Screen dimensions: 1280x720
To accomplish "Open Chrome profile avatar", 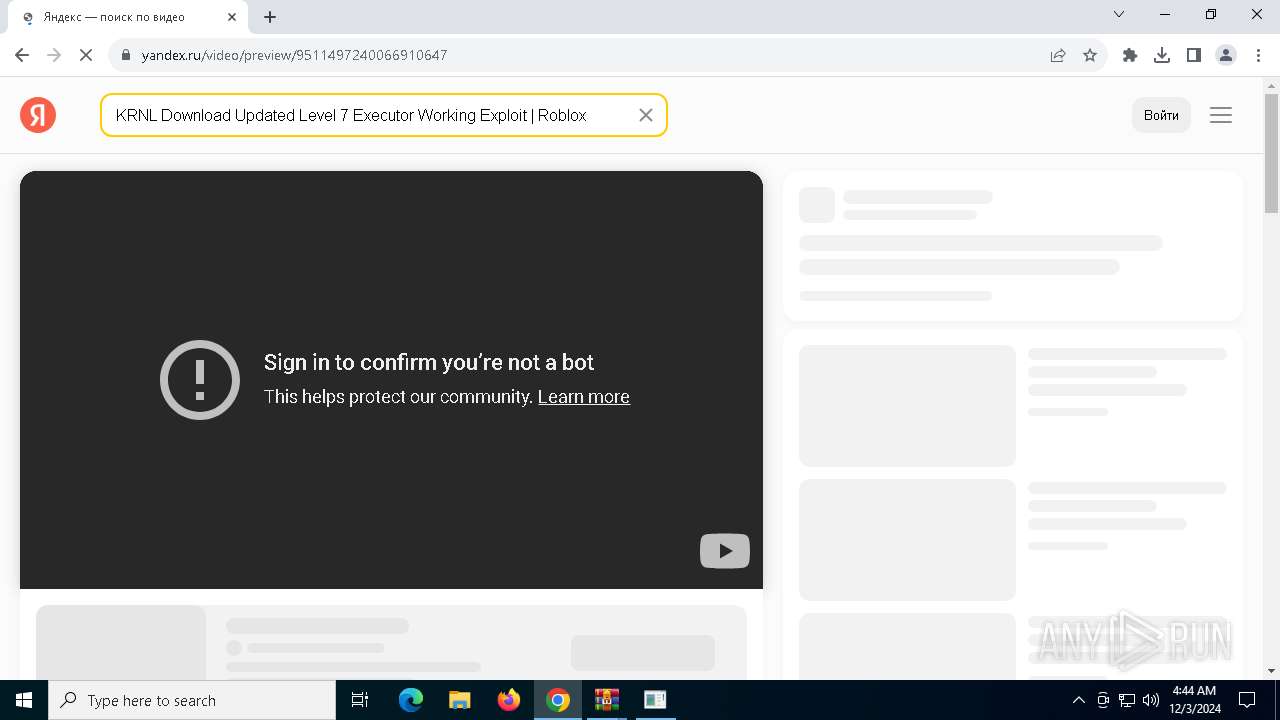I will 1226,55.
